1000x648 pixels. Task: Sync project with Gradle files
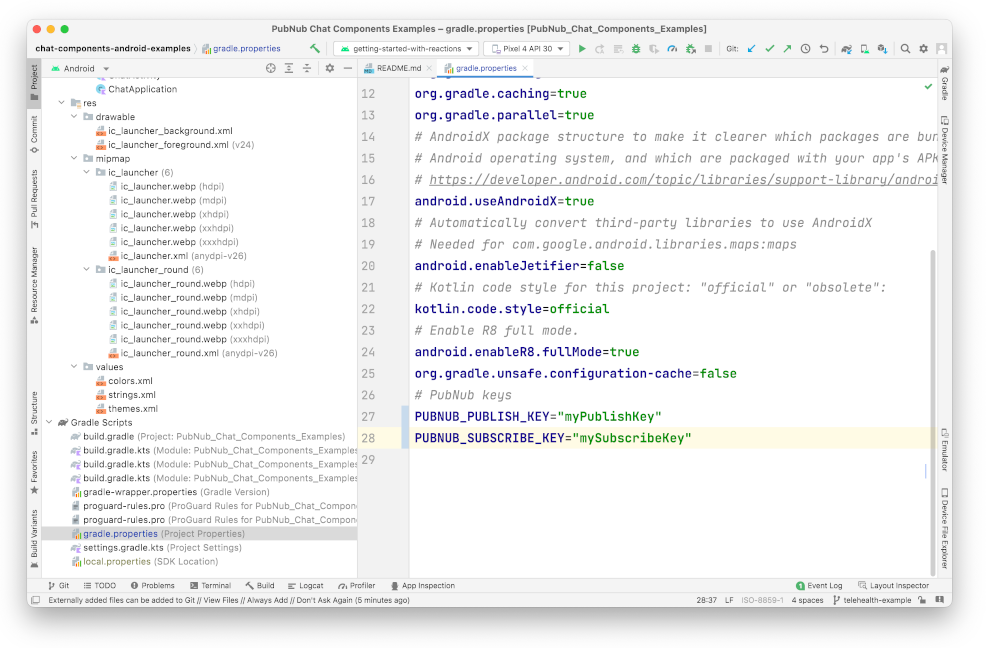coord(847,47)
